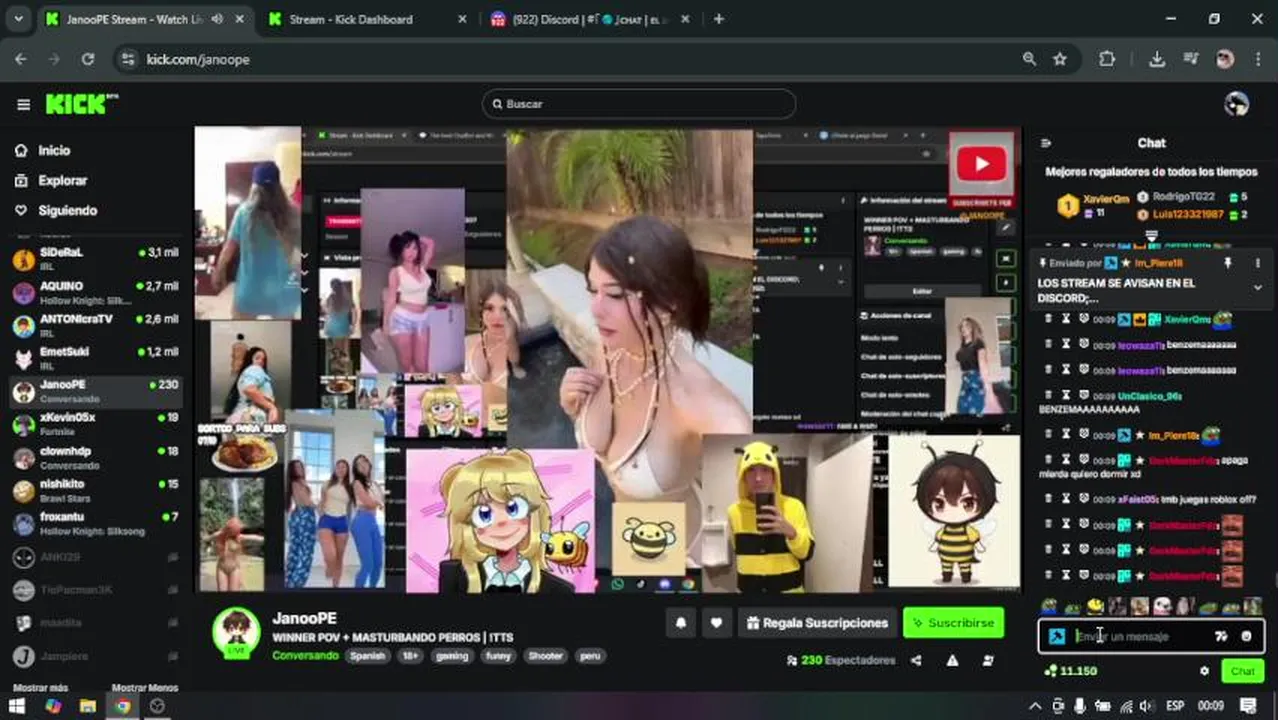Open a new browser tab
Viewport: 1278px width, 720px height.
(x=718, y=19)
